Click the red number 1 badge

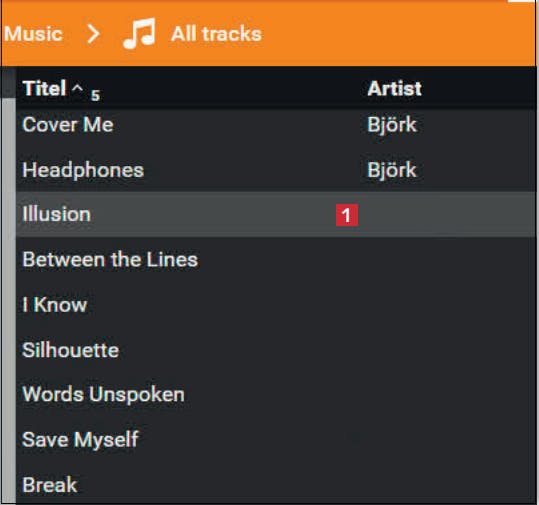pos(346,215)
